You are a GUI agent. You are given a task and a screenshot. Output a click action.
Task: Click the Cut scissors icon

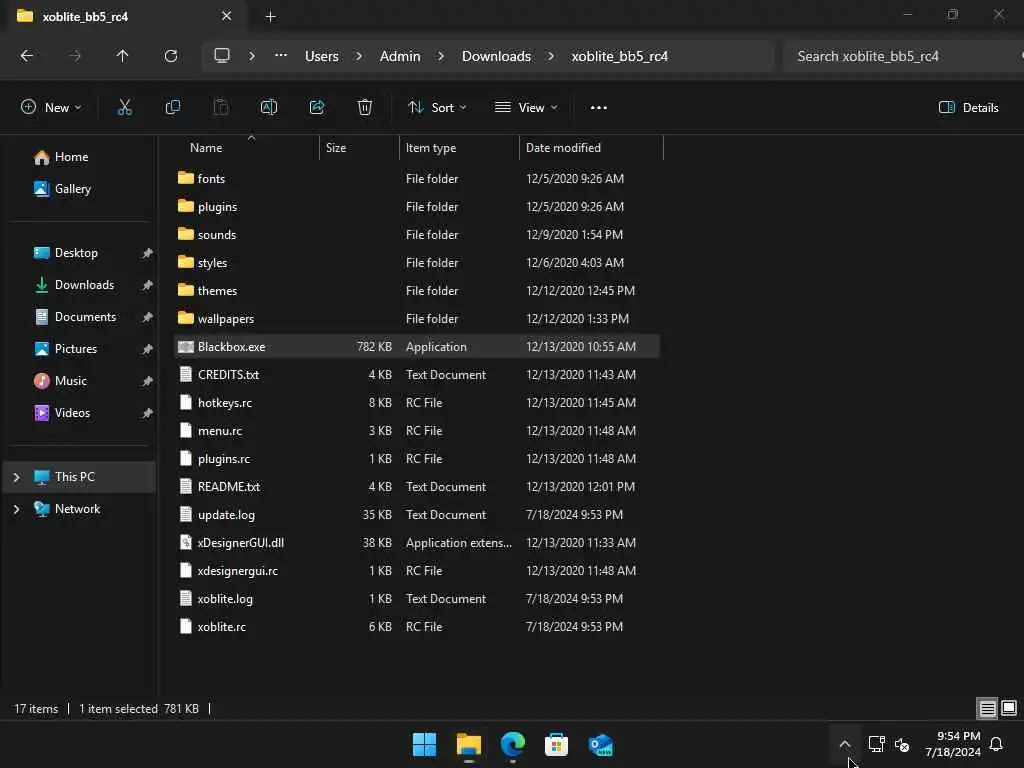point(124,107)
